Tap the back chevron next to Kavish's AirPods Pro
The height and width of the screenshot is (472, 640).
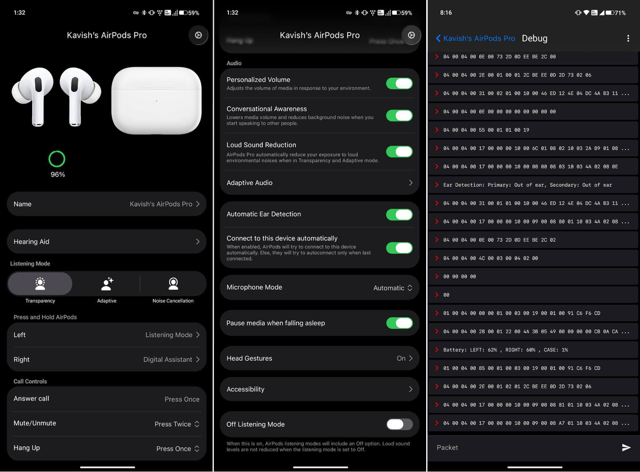click(438, 38)
